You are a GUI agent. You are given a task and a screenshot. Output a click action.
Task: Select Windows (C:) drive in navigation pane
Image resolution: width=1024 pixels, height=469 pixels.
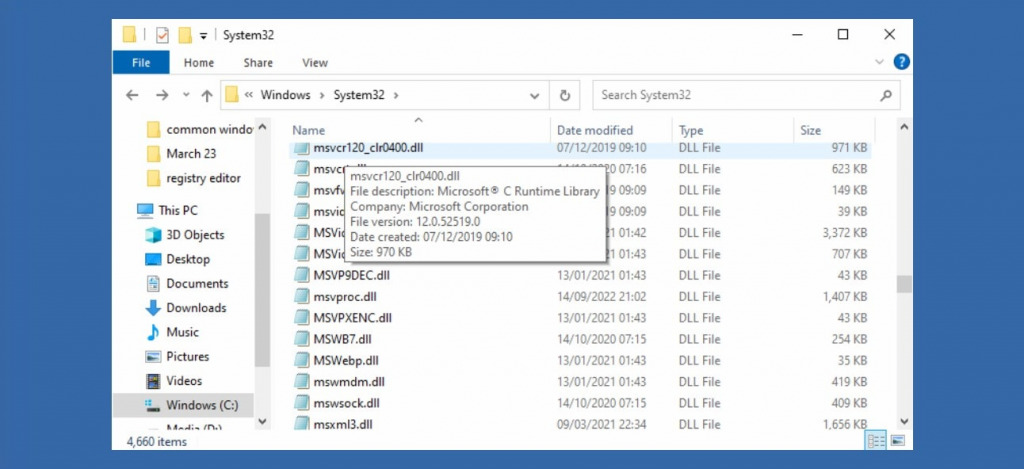pos(184,405)
